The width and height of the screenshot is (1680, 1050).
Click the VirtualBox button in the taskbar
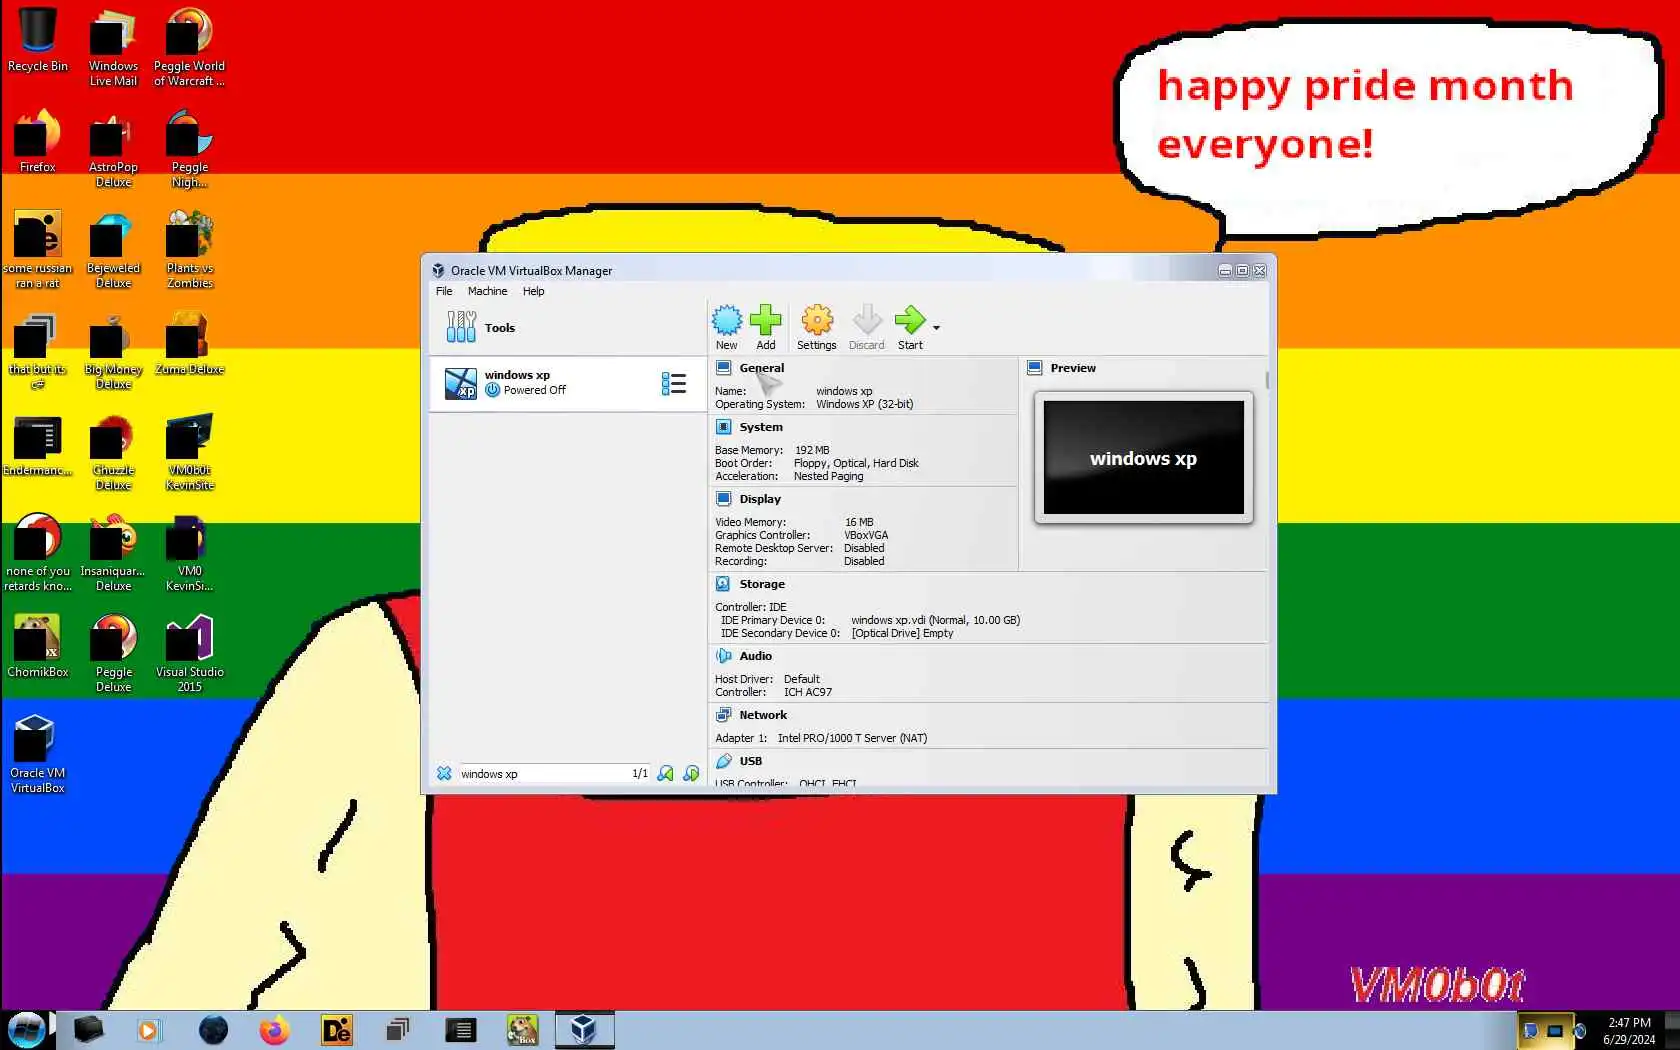coord(584,1030)
